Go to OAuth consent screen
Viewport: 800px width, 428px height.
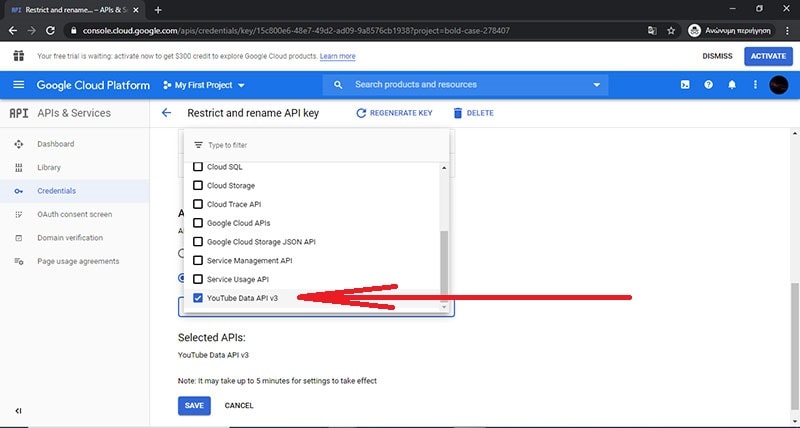point(74,214)
